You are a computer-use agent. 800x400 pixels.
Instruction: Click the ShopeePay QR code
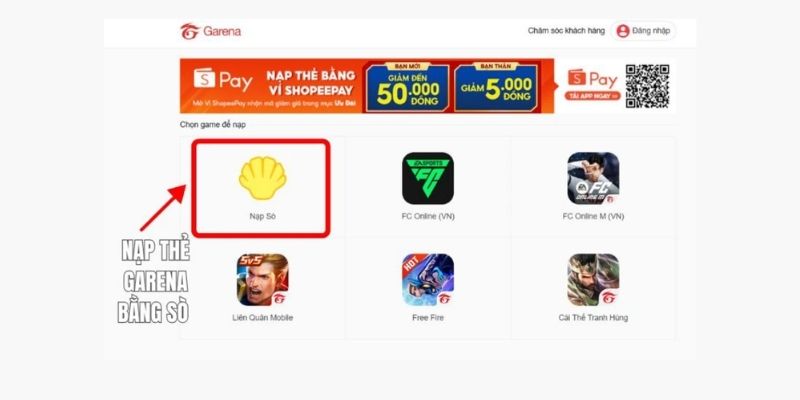pyautogui.click(x=647, y=86)
